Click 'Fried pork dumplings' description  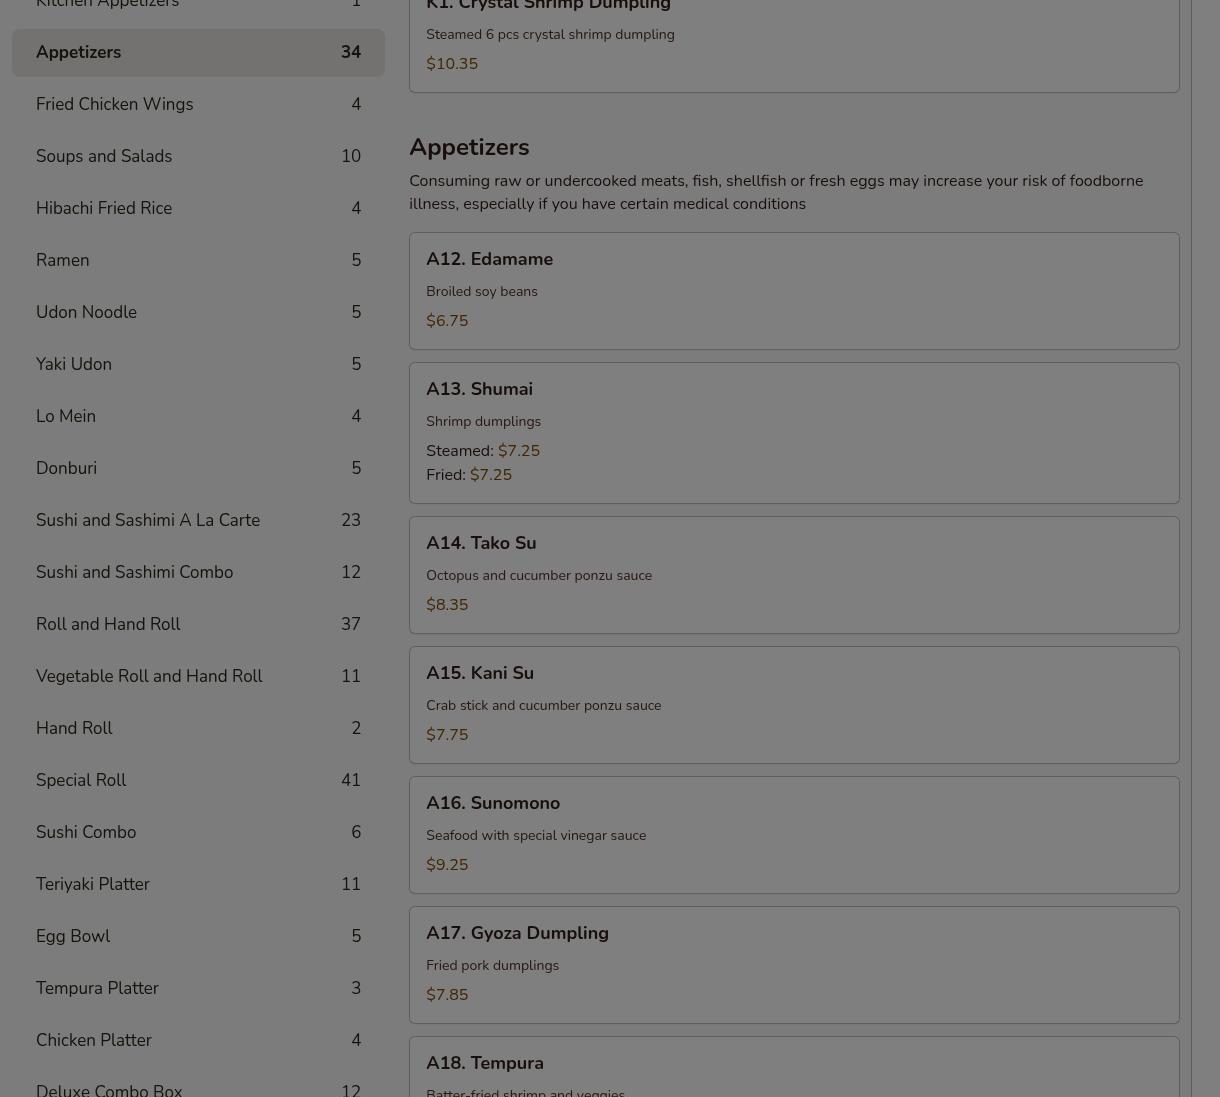tap(493, 965)
